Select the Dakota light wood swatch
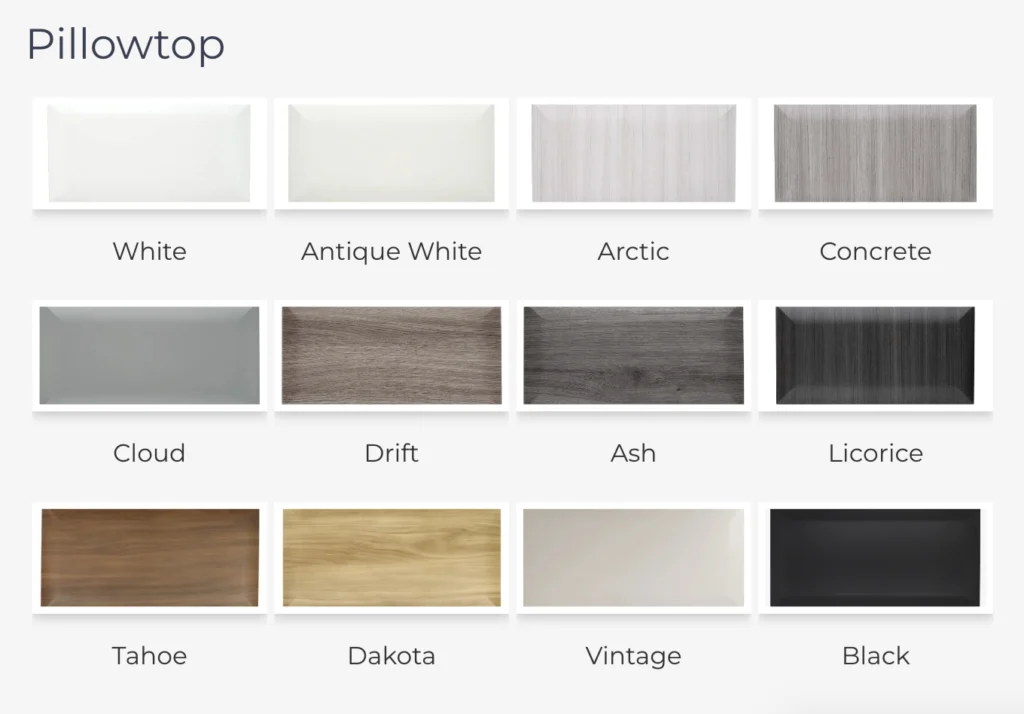 391,558
